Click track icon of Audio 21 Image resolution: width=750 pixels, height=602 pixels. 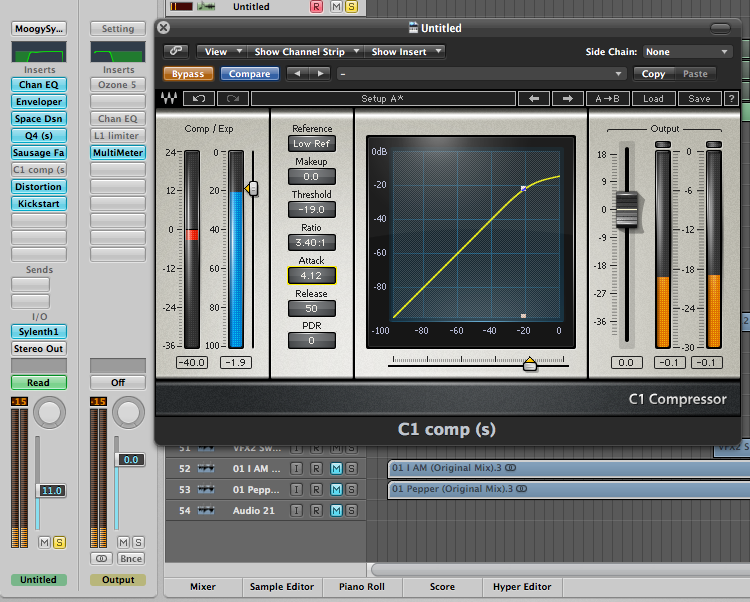point(206,511)
